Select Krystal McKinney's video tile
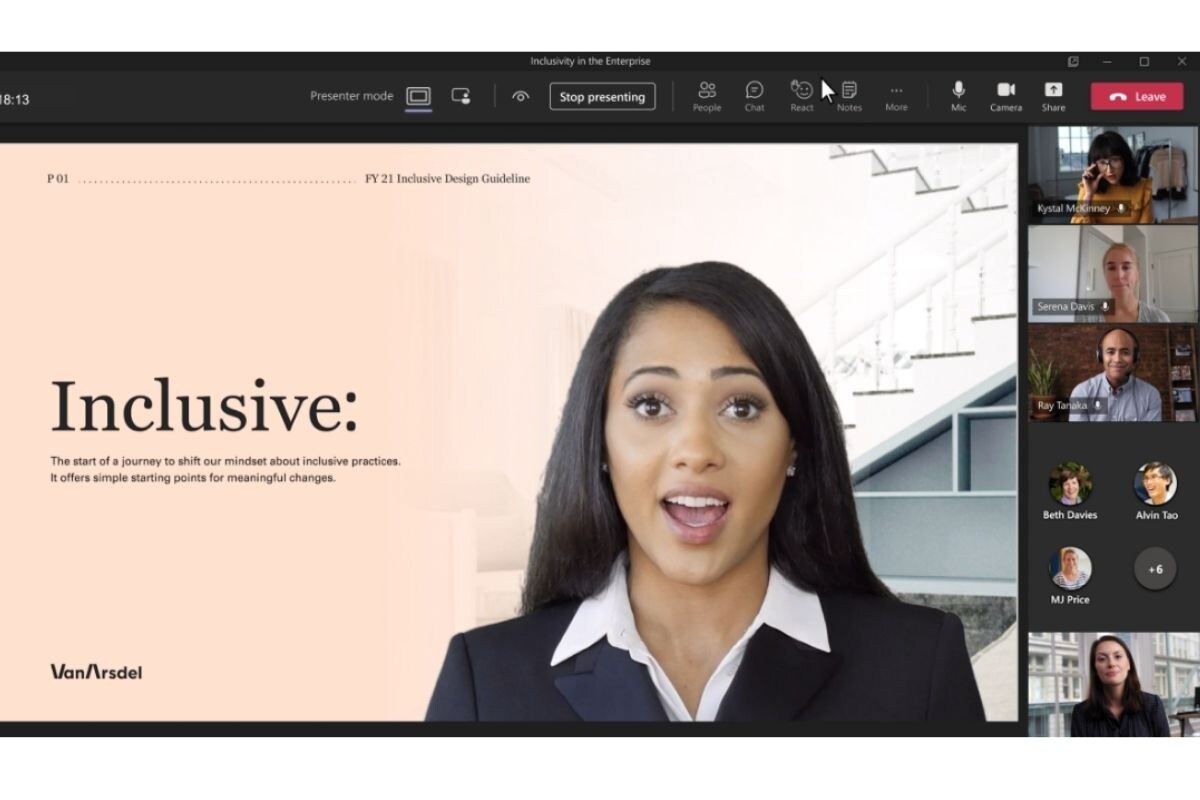Viewport: 1200px width, 800px height. pyautogui.click(x=1112, y=173)
